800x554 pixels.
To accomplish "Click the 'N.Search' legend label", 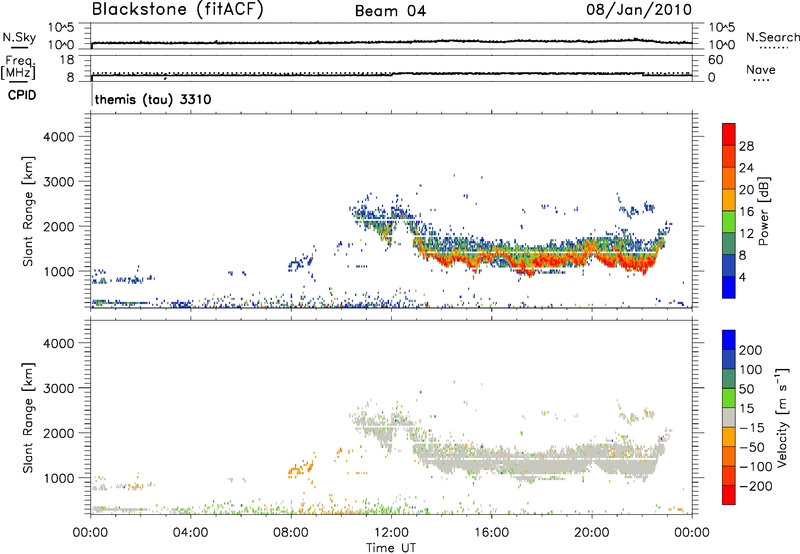I will pyautogui.click(x=772, y=37).
